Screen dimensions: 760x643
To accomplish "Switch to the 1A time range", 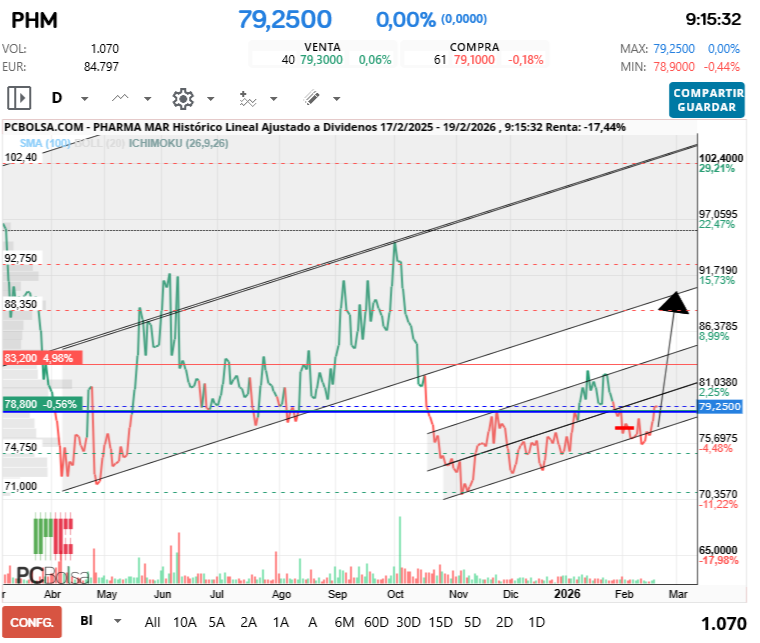I will 281,621.
